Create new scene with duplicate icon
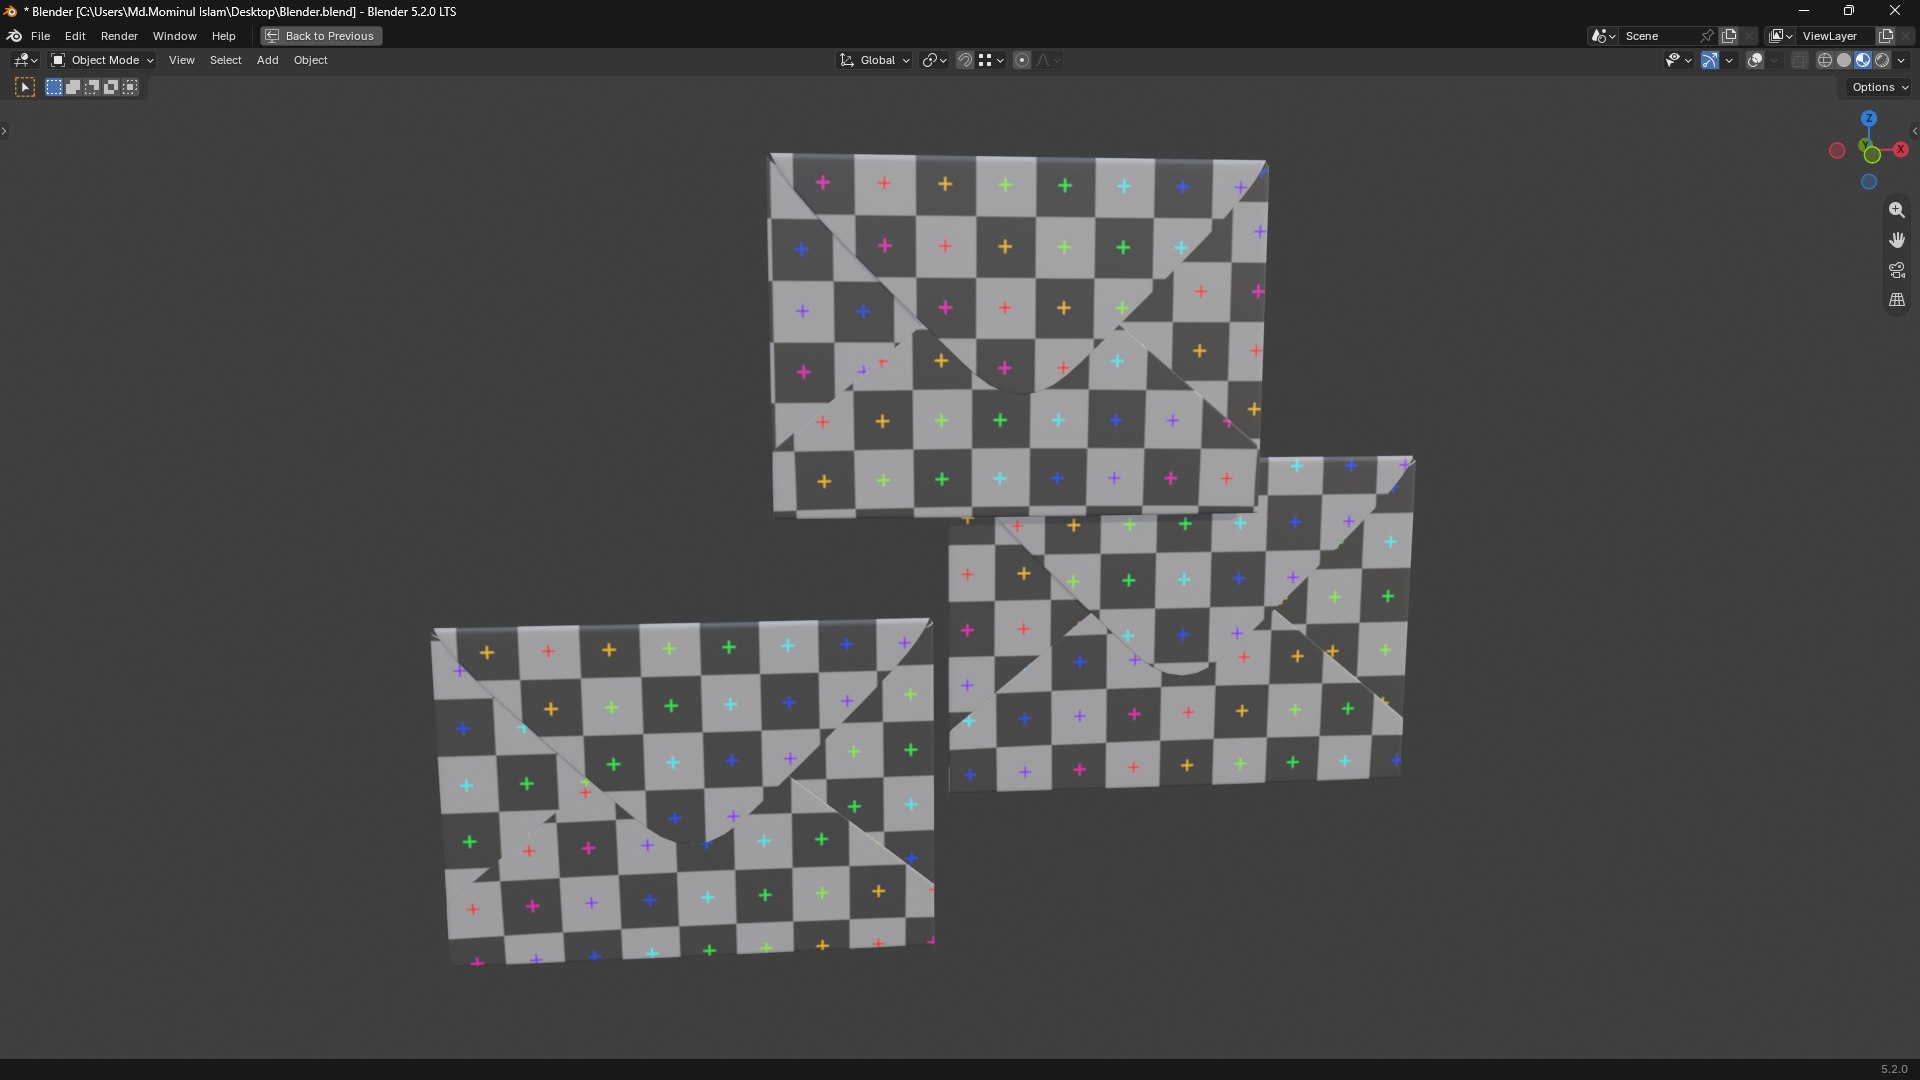Viewport: 1920px width, 1080px height. (x=1729, y=36)
